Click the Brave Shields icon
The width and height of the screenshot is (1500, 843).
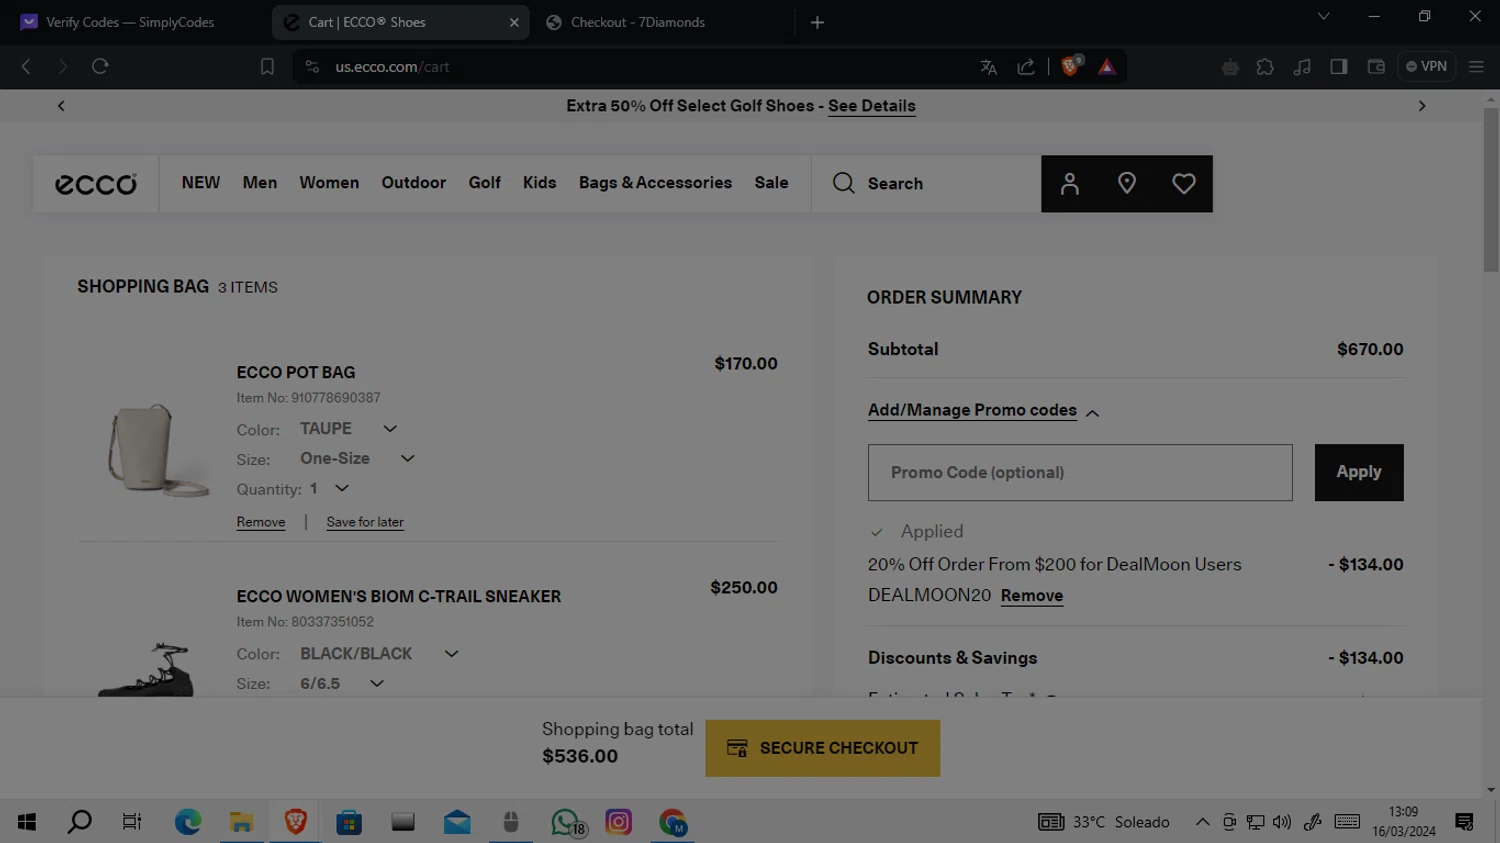(1071, 66)
